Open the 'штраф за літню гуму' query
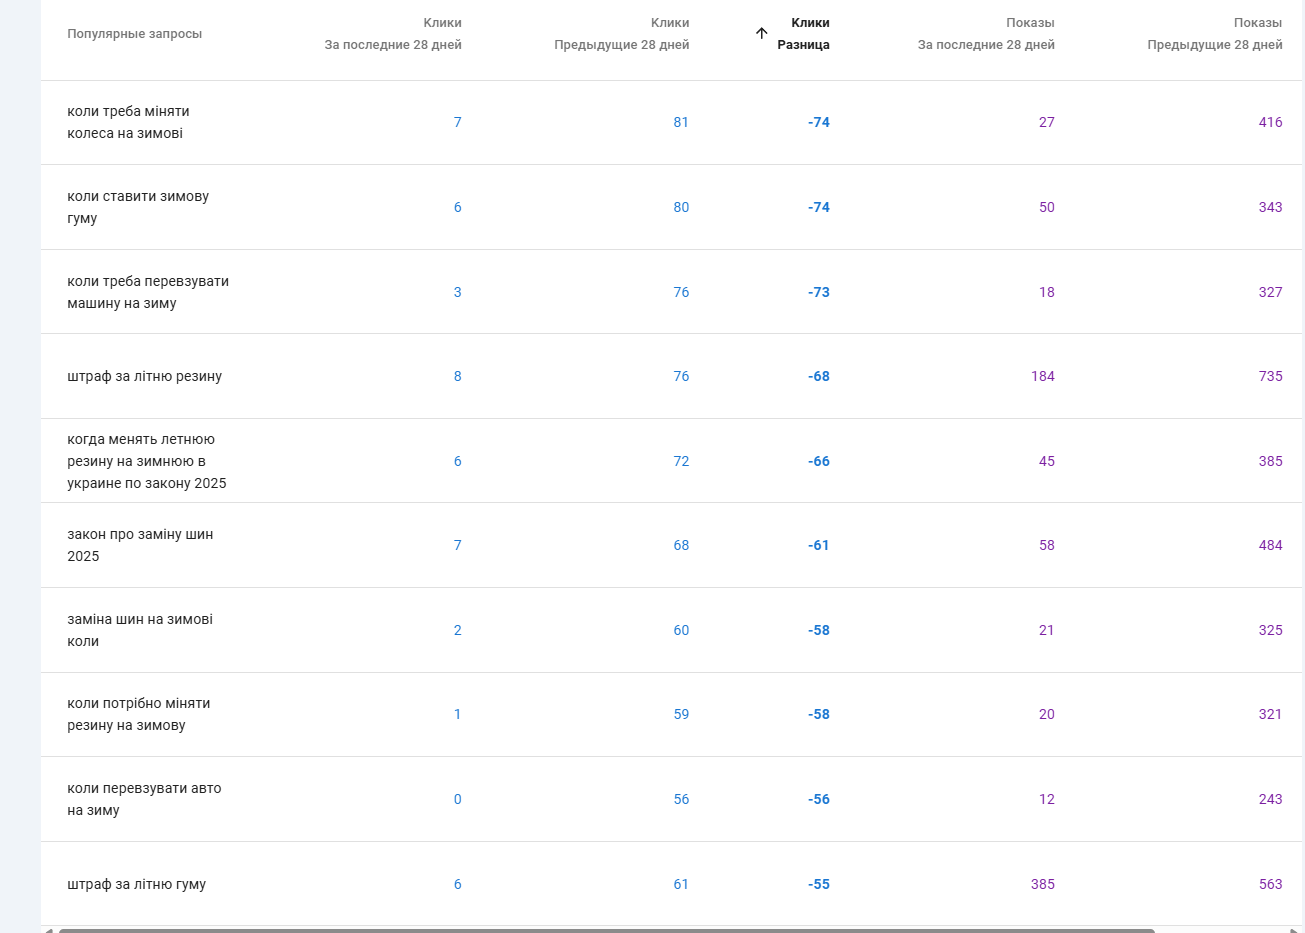The image size is (1305, 933). coord(137,885)
